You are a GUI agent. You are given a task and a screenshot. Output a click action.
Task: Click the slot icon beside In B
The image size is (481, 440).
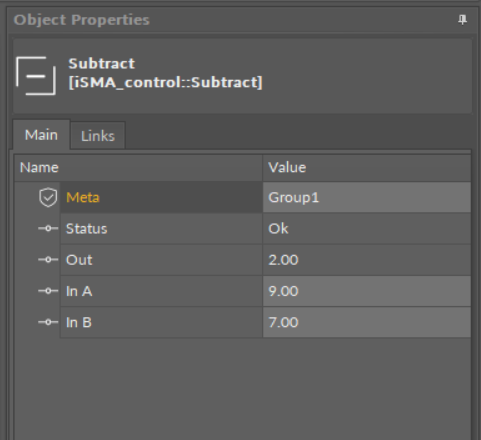pos(48,322)
